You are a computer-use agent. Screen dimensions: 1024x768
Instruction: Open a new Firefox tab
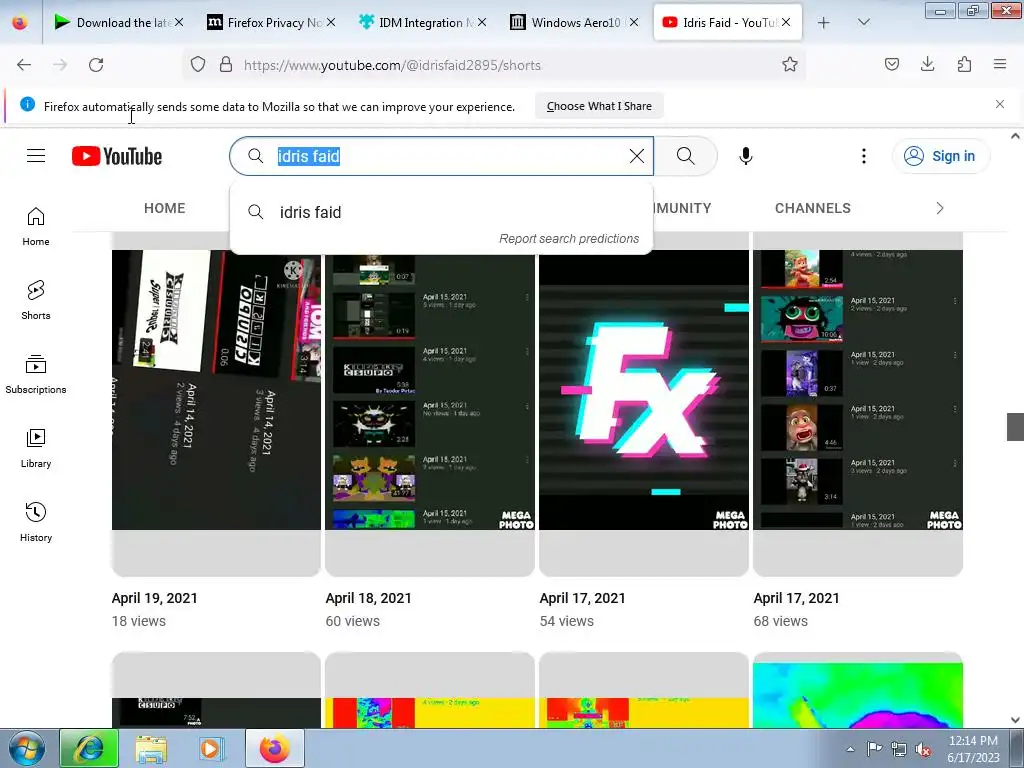824,22
